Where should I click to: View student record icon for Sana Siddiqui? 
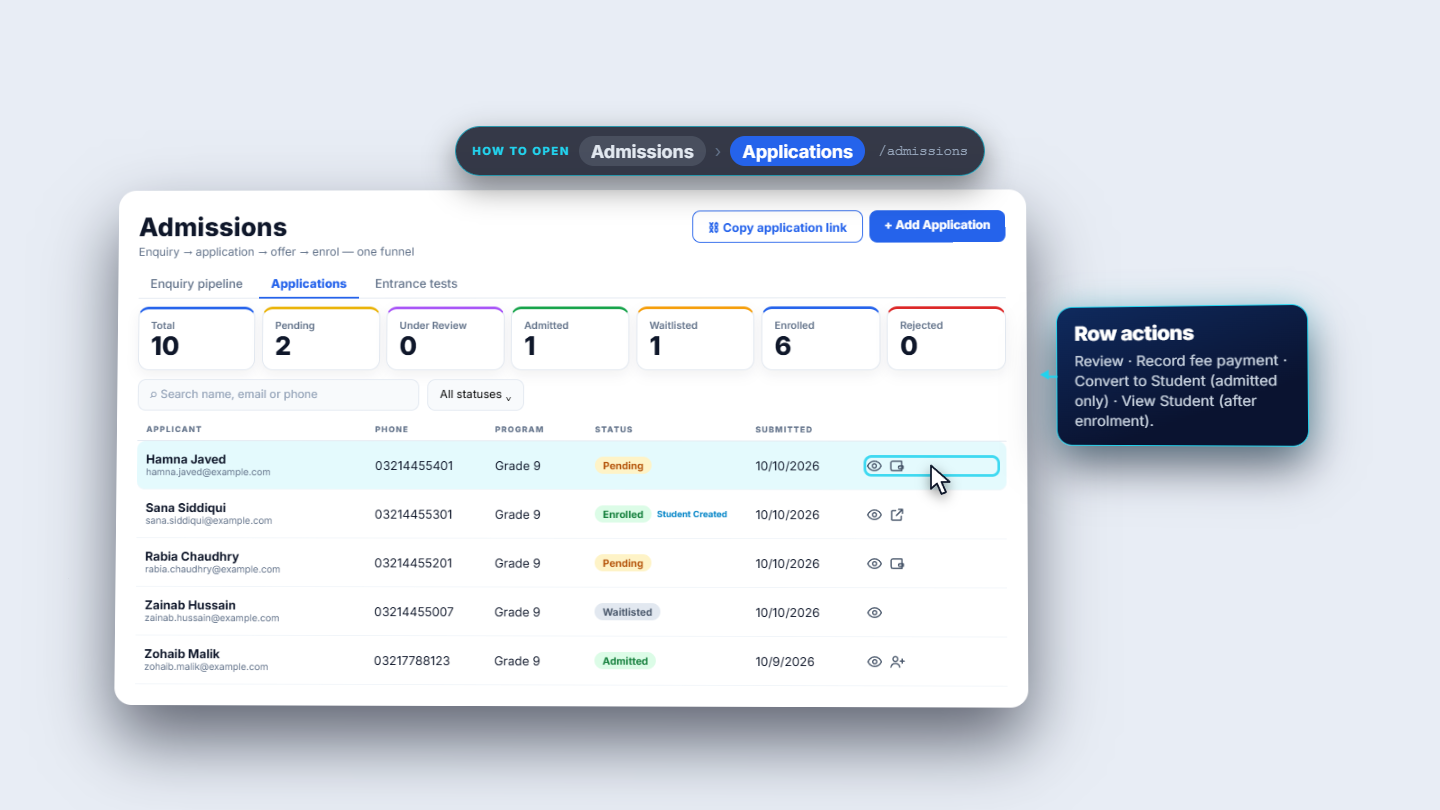tap(897, 515)
